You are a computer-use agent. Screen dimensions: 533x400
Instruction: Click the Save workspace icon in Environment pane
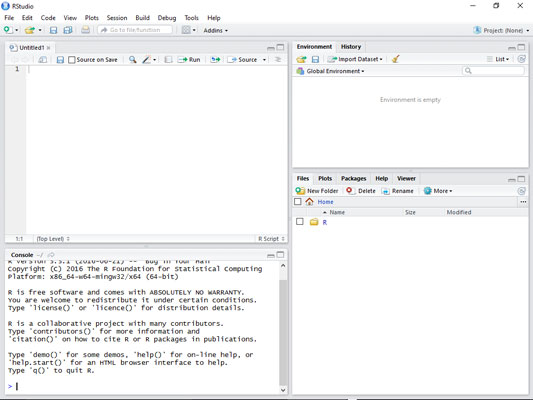315,59
